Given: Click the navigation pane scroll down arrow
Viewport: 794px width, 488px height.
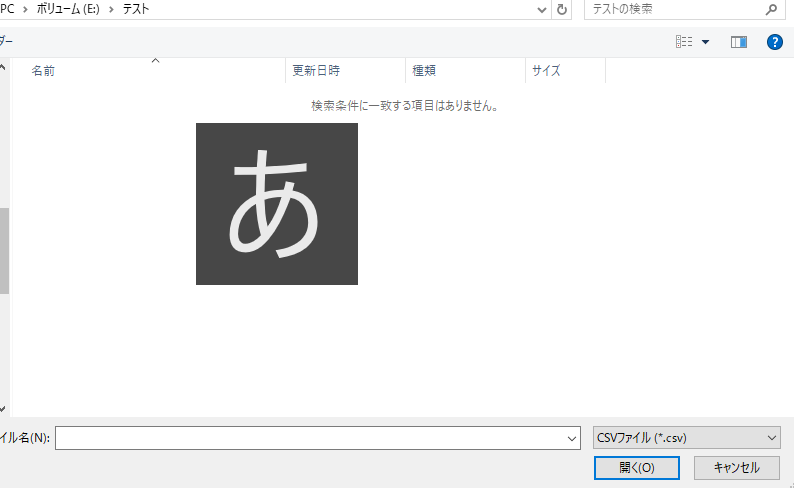Looking at the screenshot, I should click(x=3, y=409).
